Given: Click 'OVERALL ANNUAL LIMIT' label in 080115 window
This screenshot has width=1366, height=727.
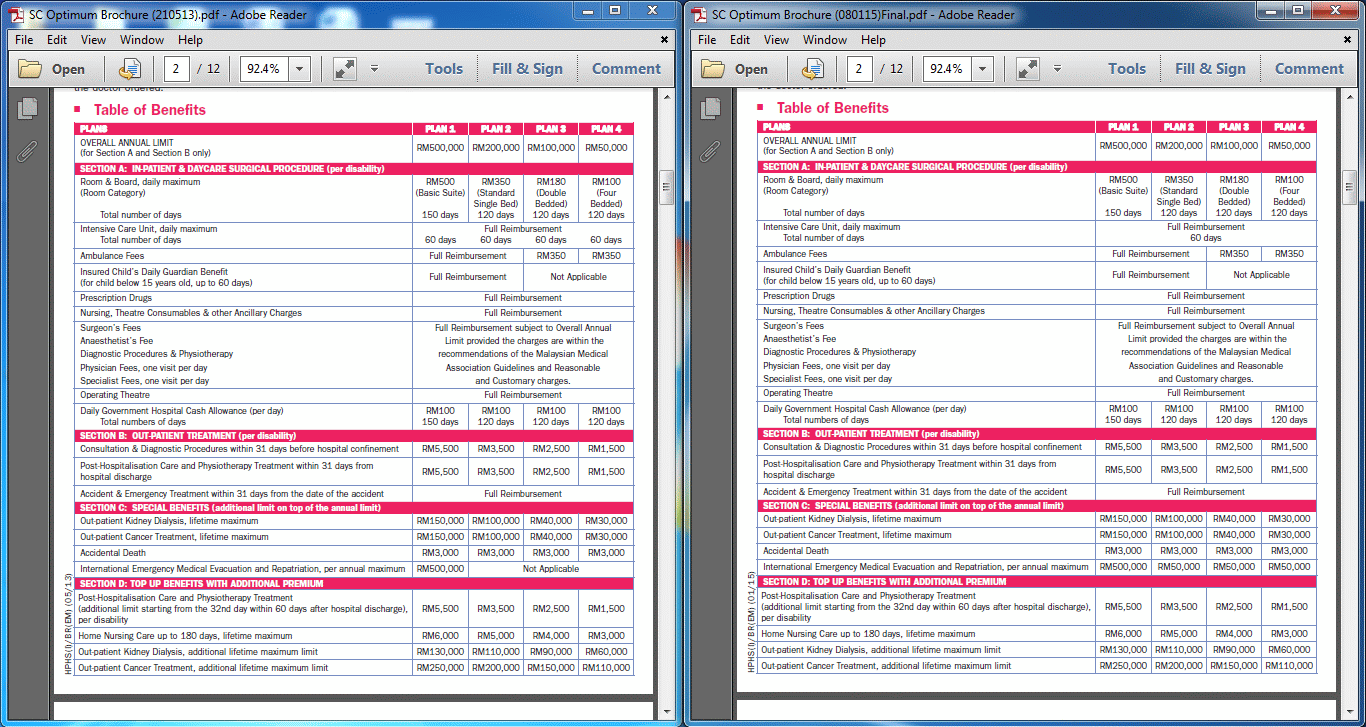Looking at the screenshot, I should point(810,141).
